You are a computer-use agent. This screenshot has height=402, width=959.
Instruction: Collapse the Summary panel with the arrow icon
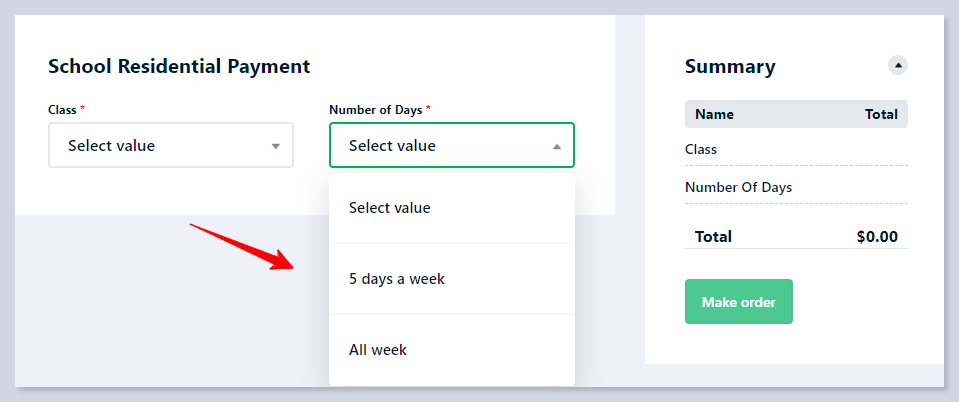(x=898, y=66)
